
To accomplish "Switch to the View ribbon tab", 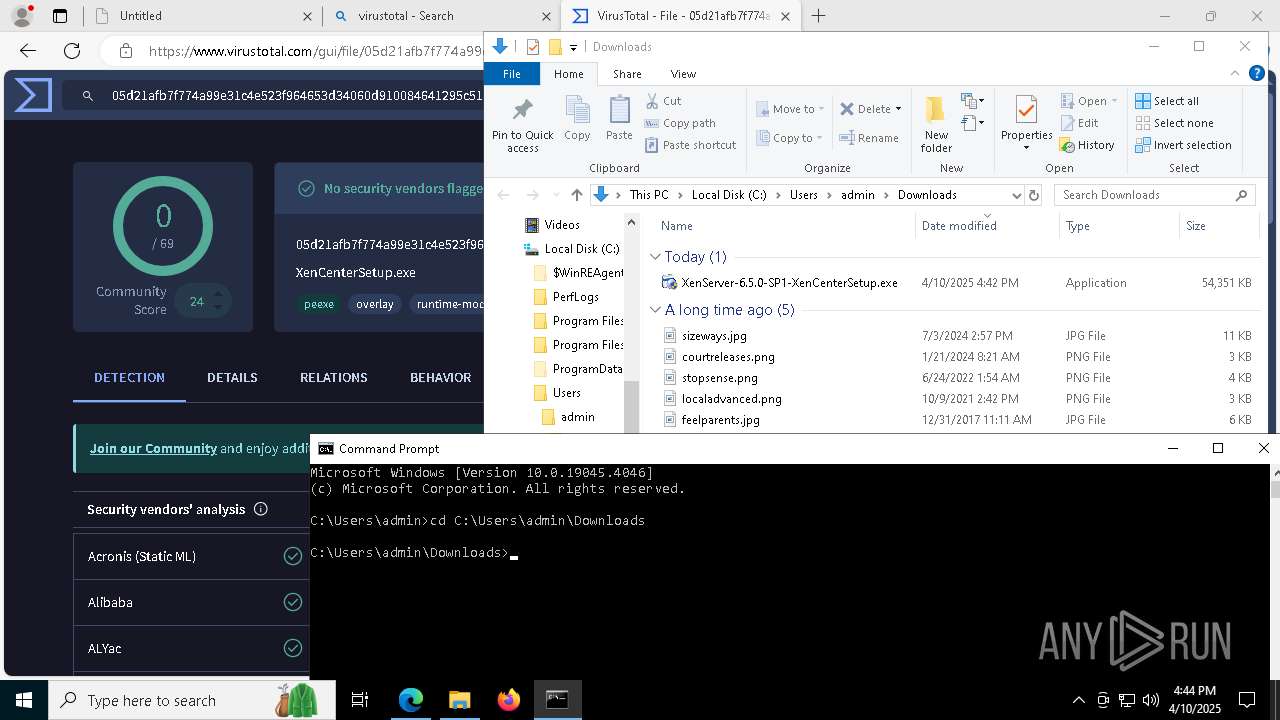I will [x=683, y=74].
